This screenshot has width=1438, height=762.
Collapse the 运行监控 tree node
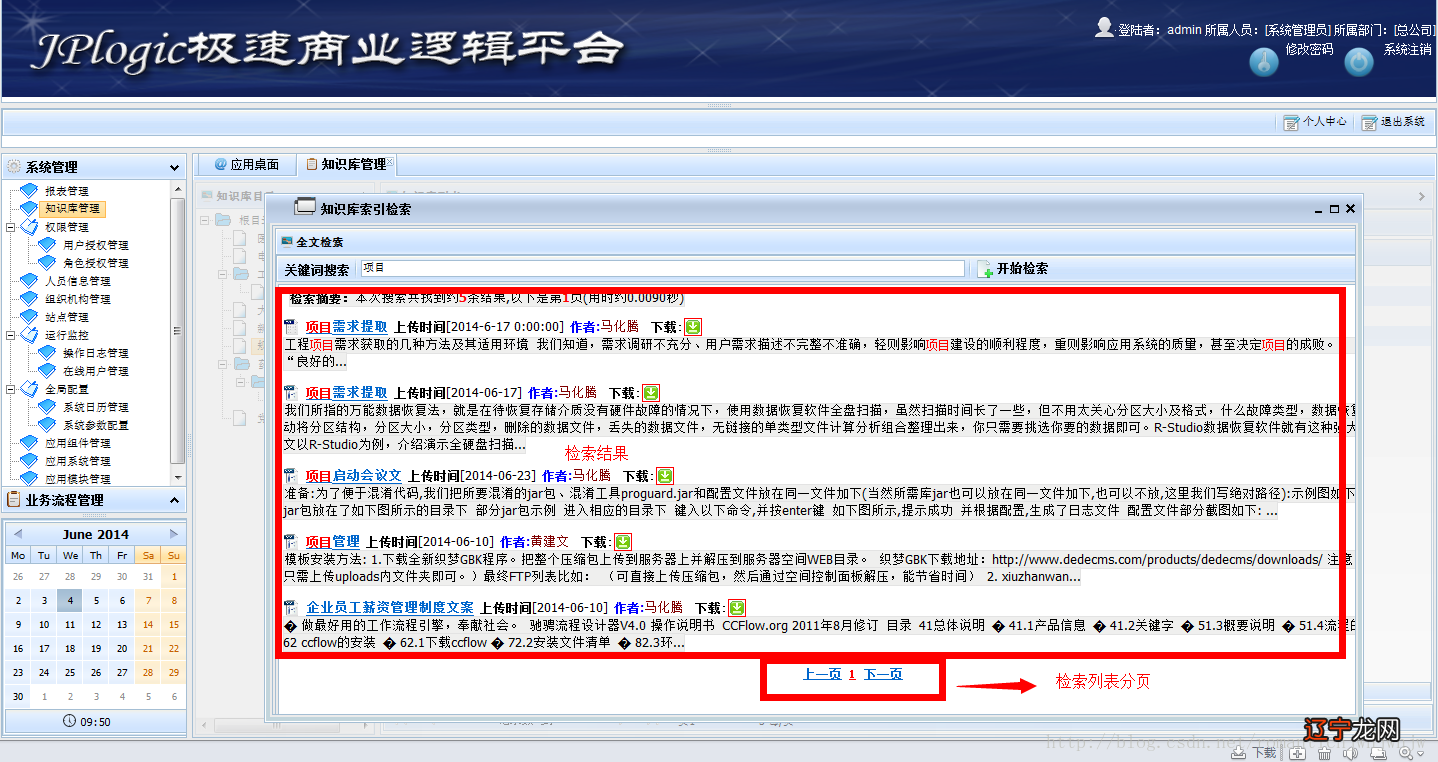(10, 335)
